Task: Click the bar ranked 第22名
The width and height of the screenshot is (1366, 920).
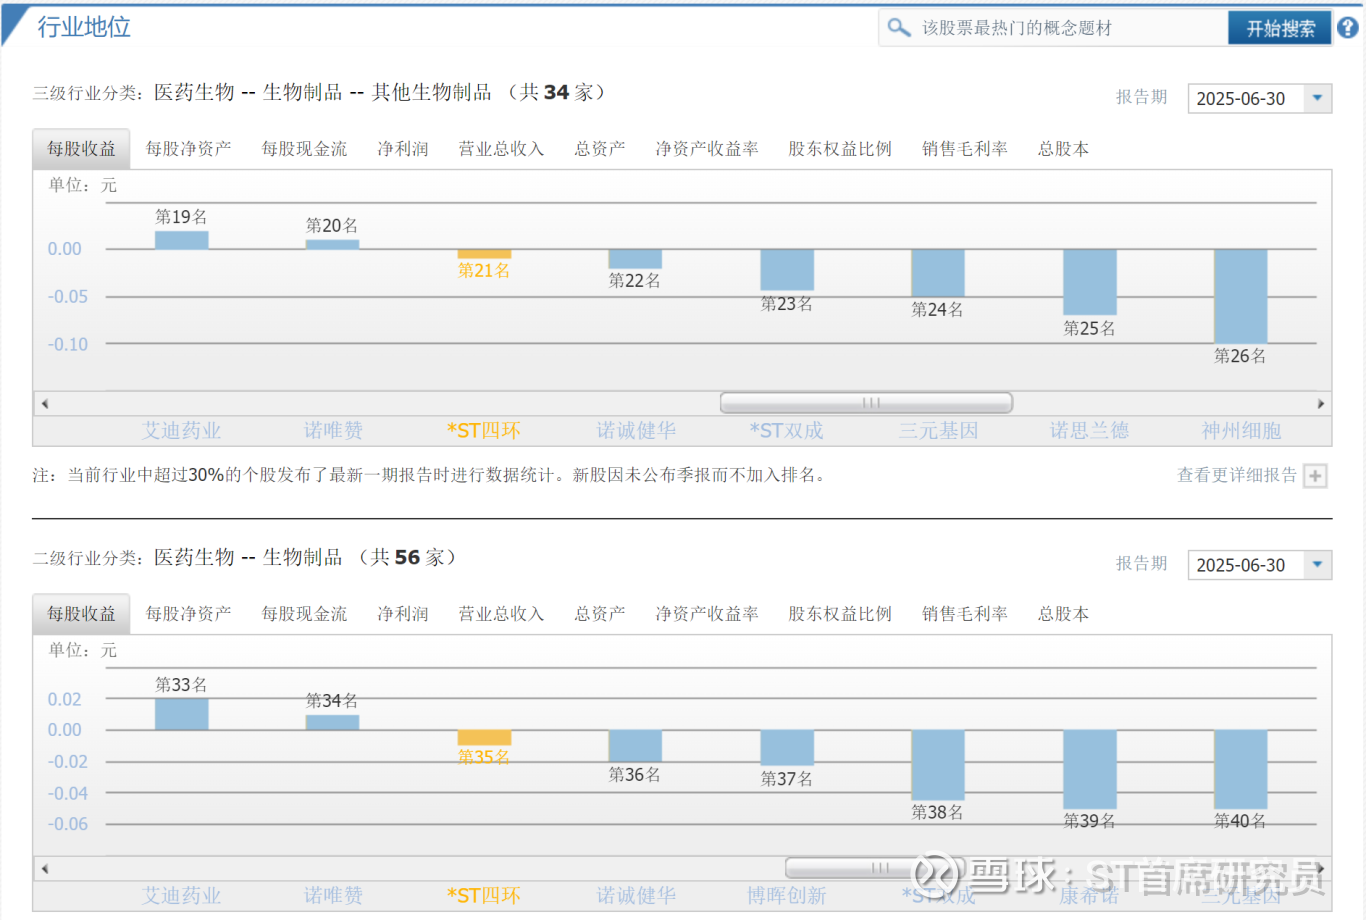Action: click(635, 259)
